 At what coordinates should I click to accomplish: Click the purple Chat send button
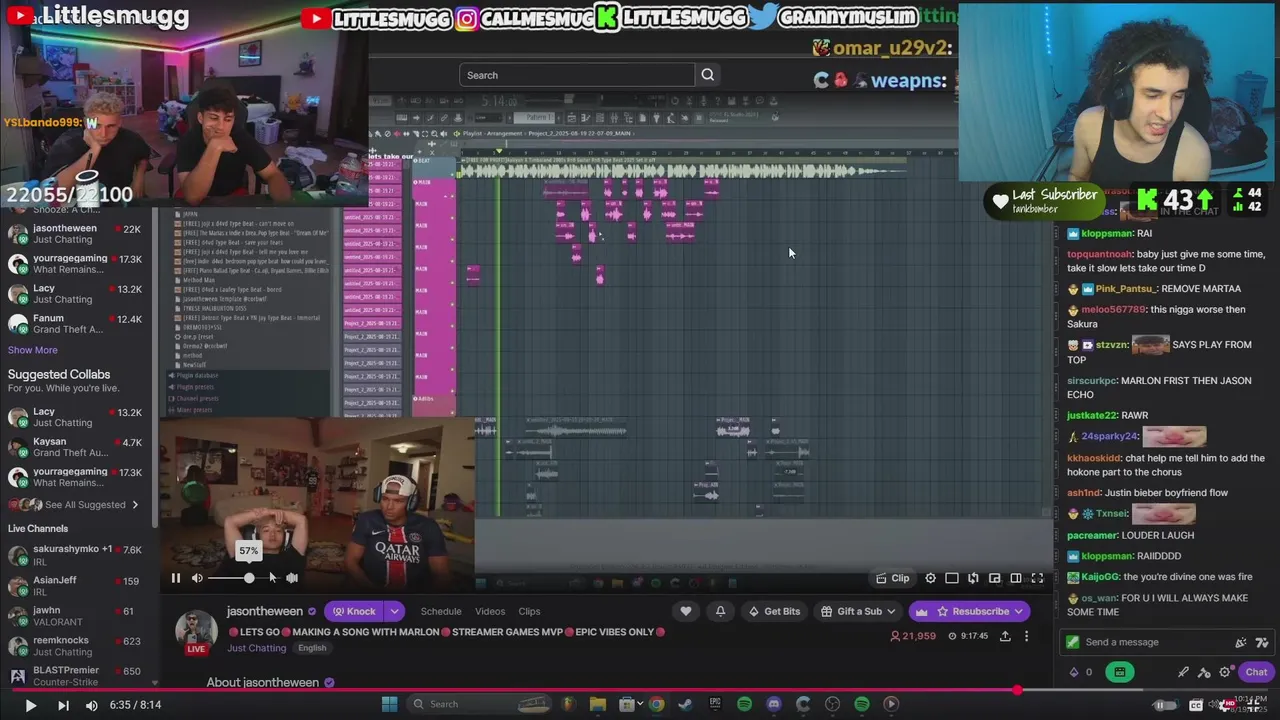(1256, 672)
